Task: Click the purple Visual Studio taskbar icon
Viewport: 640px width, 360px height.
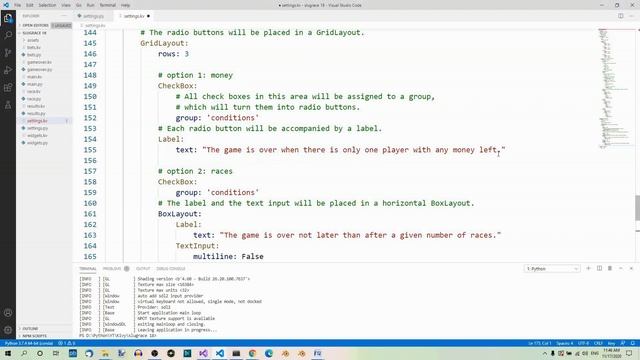Action: [203, 353]
